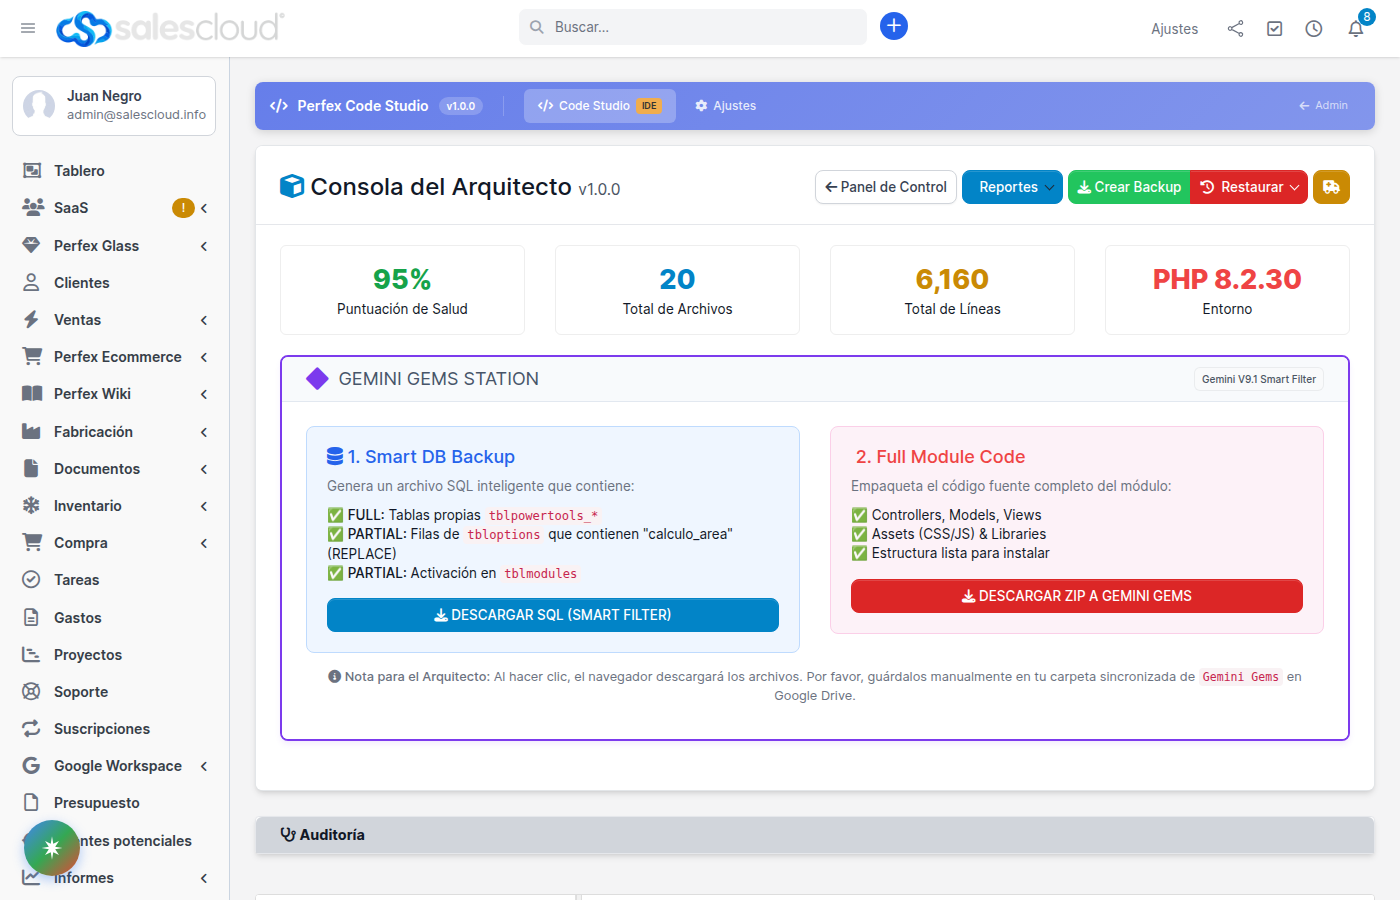Click the orange truck icon button
1400x900 pixels.
[1331, 187]
